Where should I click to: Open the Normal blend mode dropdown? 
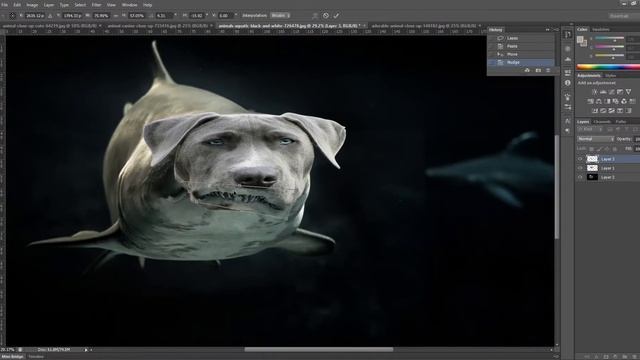click(596, 139)
